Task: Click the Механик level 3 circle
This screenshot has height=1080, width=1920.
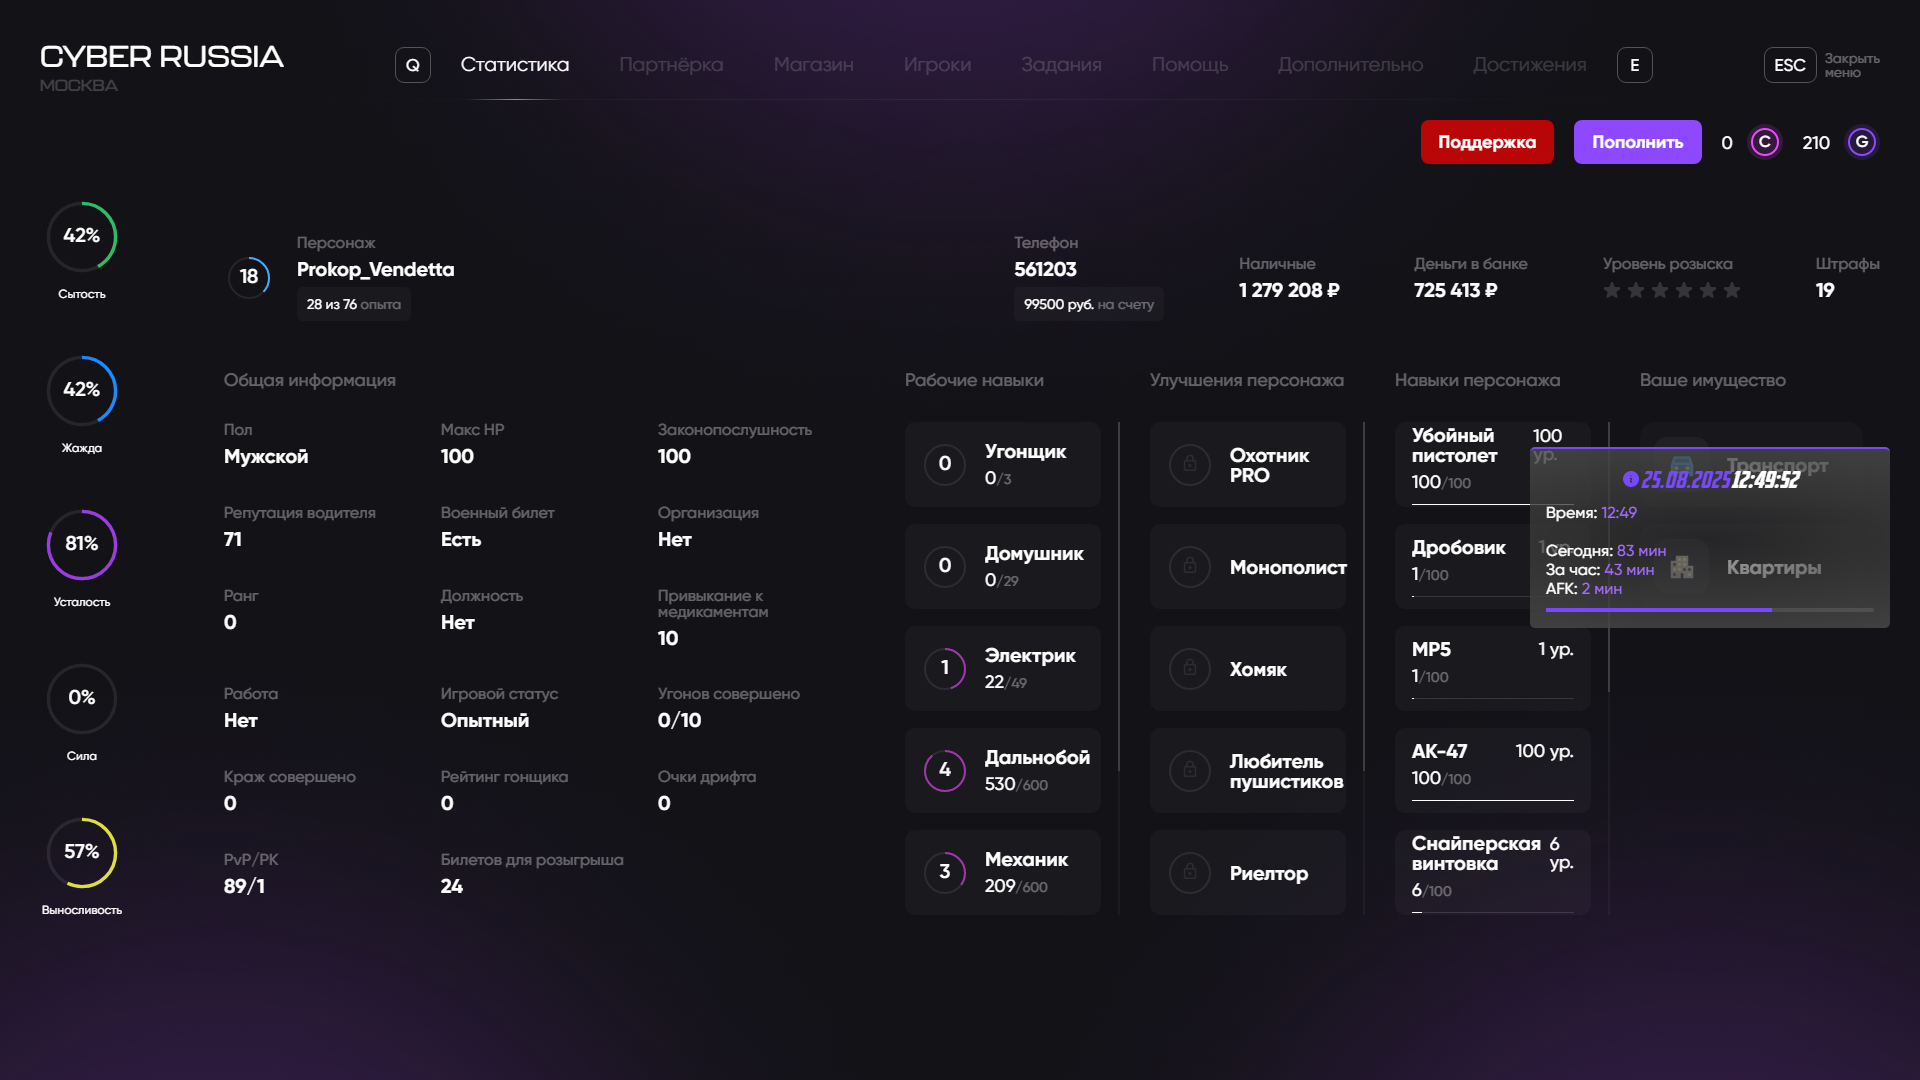Action: coord(945,873)
